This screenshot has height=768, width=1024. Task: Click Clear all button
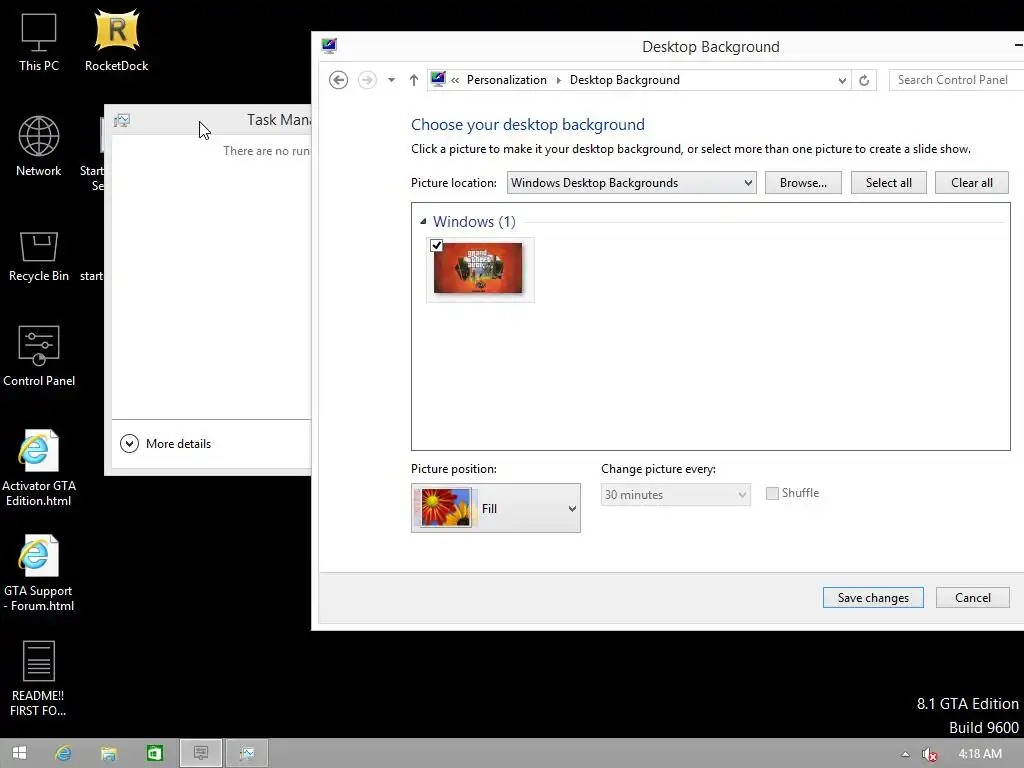pyautogui.click(x=971, y=183)
